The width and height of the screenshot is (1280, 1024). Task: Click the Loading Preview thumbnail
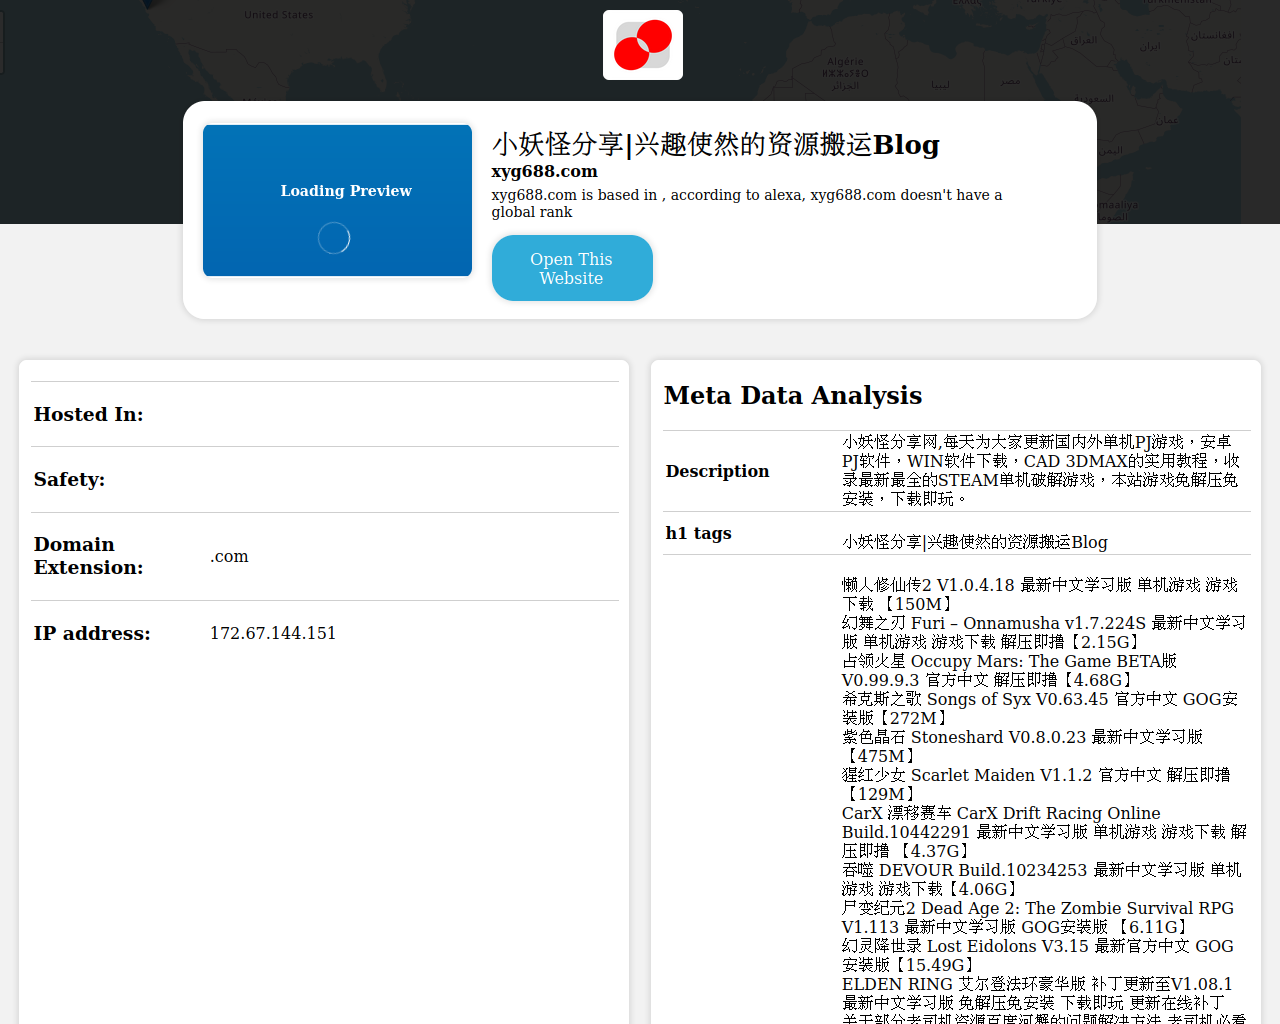coord(337,200)
